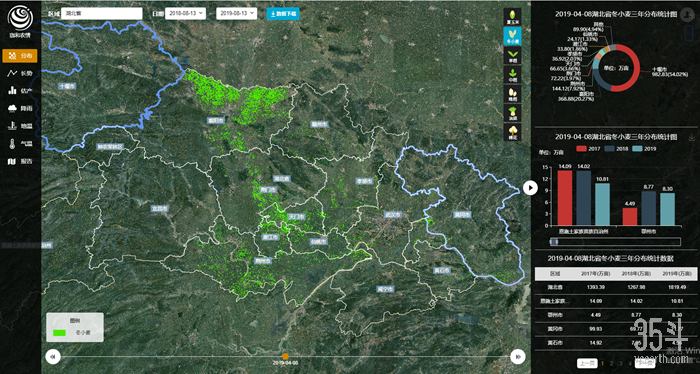Choose the early rice crop icon
This screenshot has width=700, height=374.
click(512, 55)
